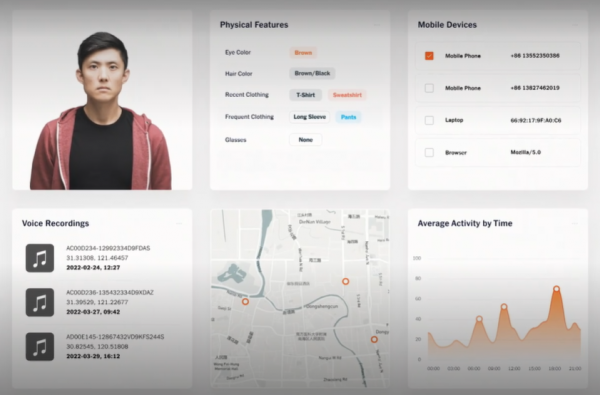
Task: Choose the Pants frequent clothing tag
Action: coord(348,117)
